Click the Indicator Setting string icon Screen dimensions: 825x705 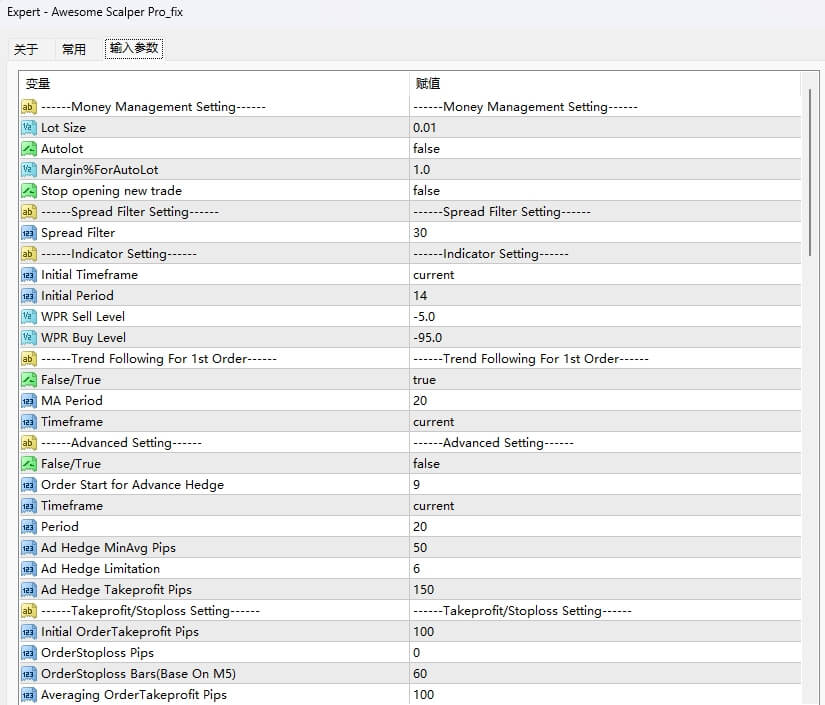coord(28,254)
